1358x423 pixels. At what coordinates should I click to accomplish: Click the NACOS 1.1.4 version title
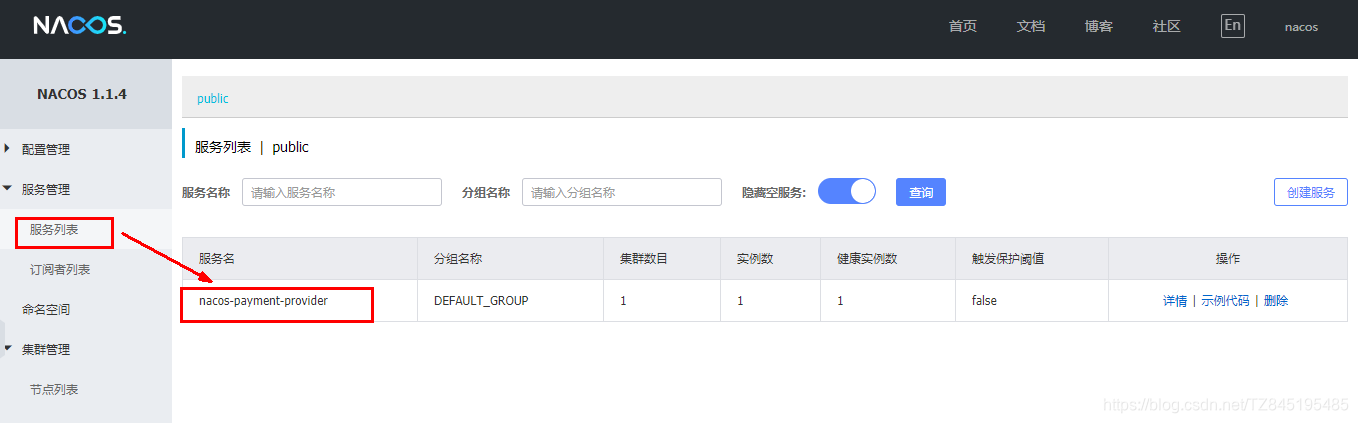coord(82,95)
